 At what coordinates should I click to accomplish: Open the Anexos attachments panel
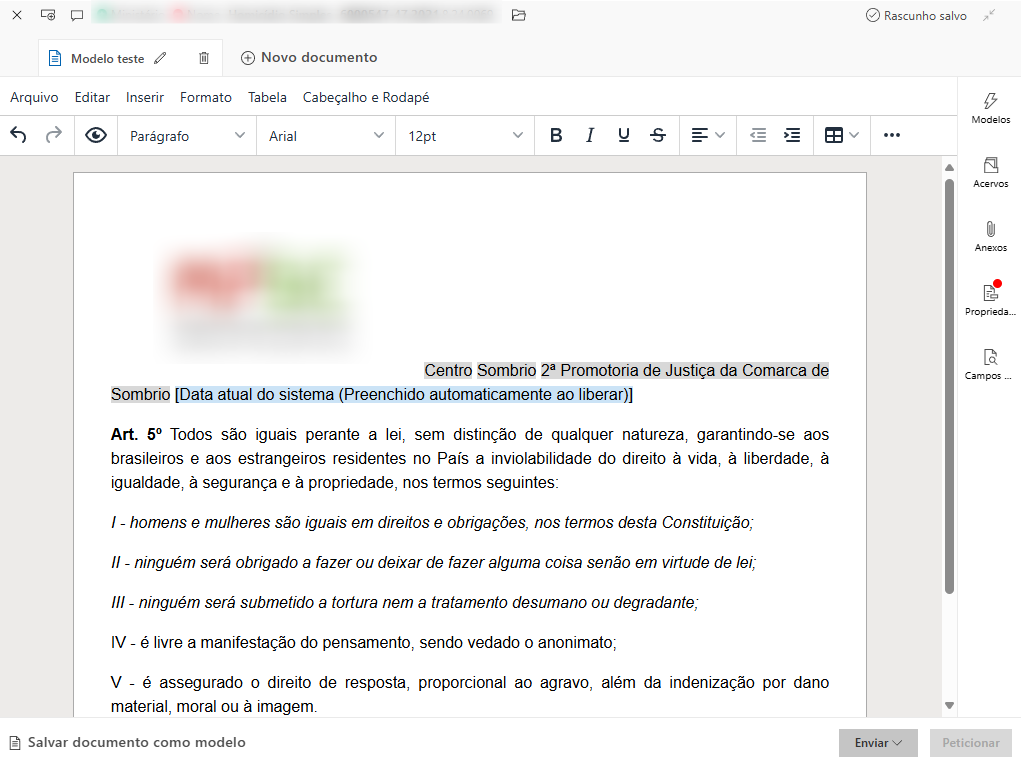[x=990, y=236]
